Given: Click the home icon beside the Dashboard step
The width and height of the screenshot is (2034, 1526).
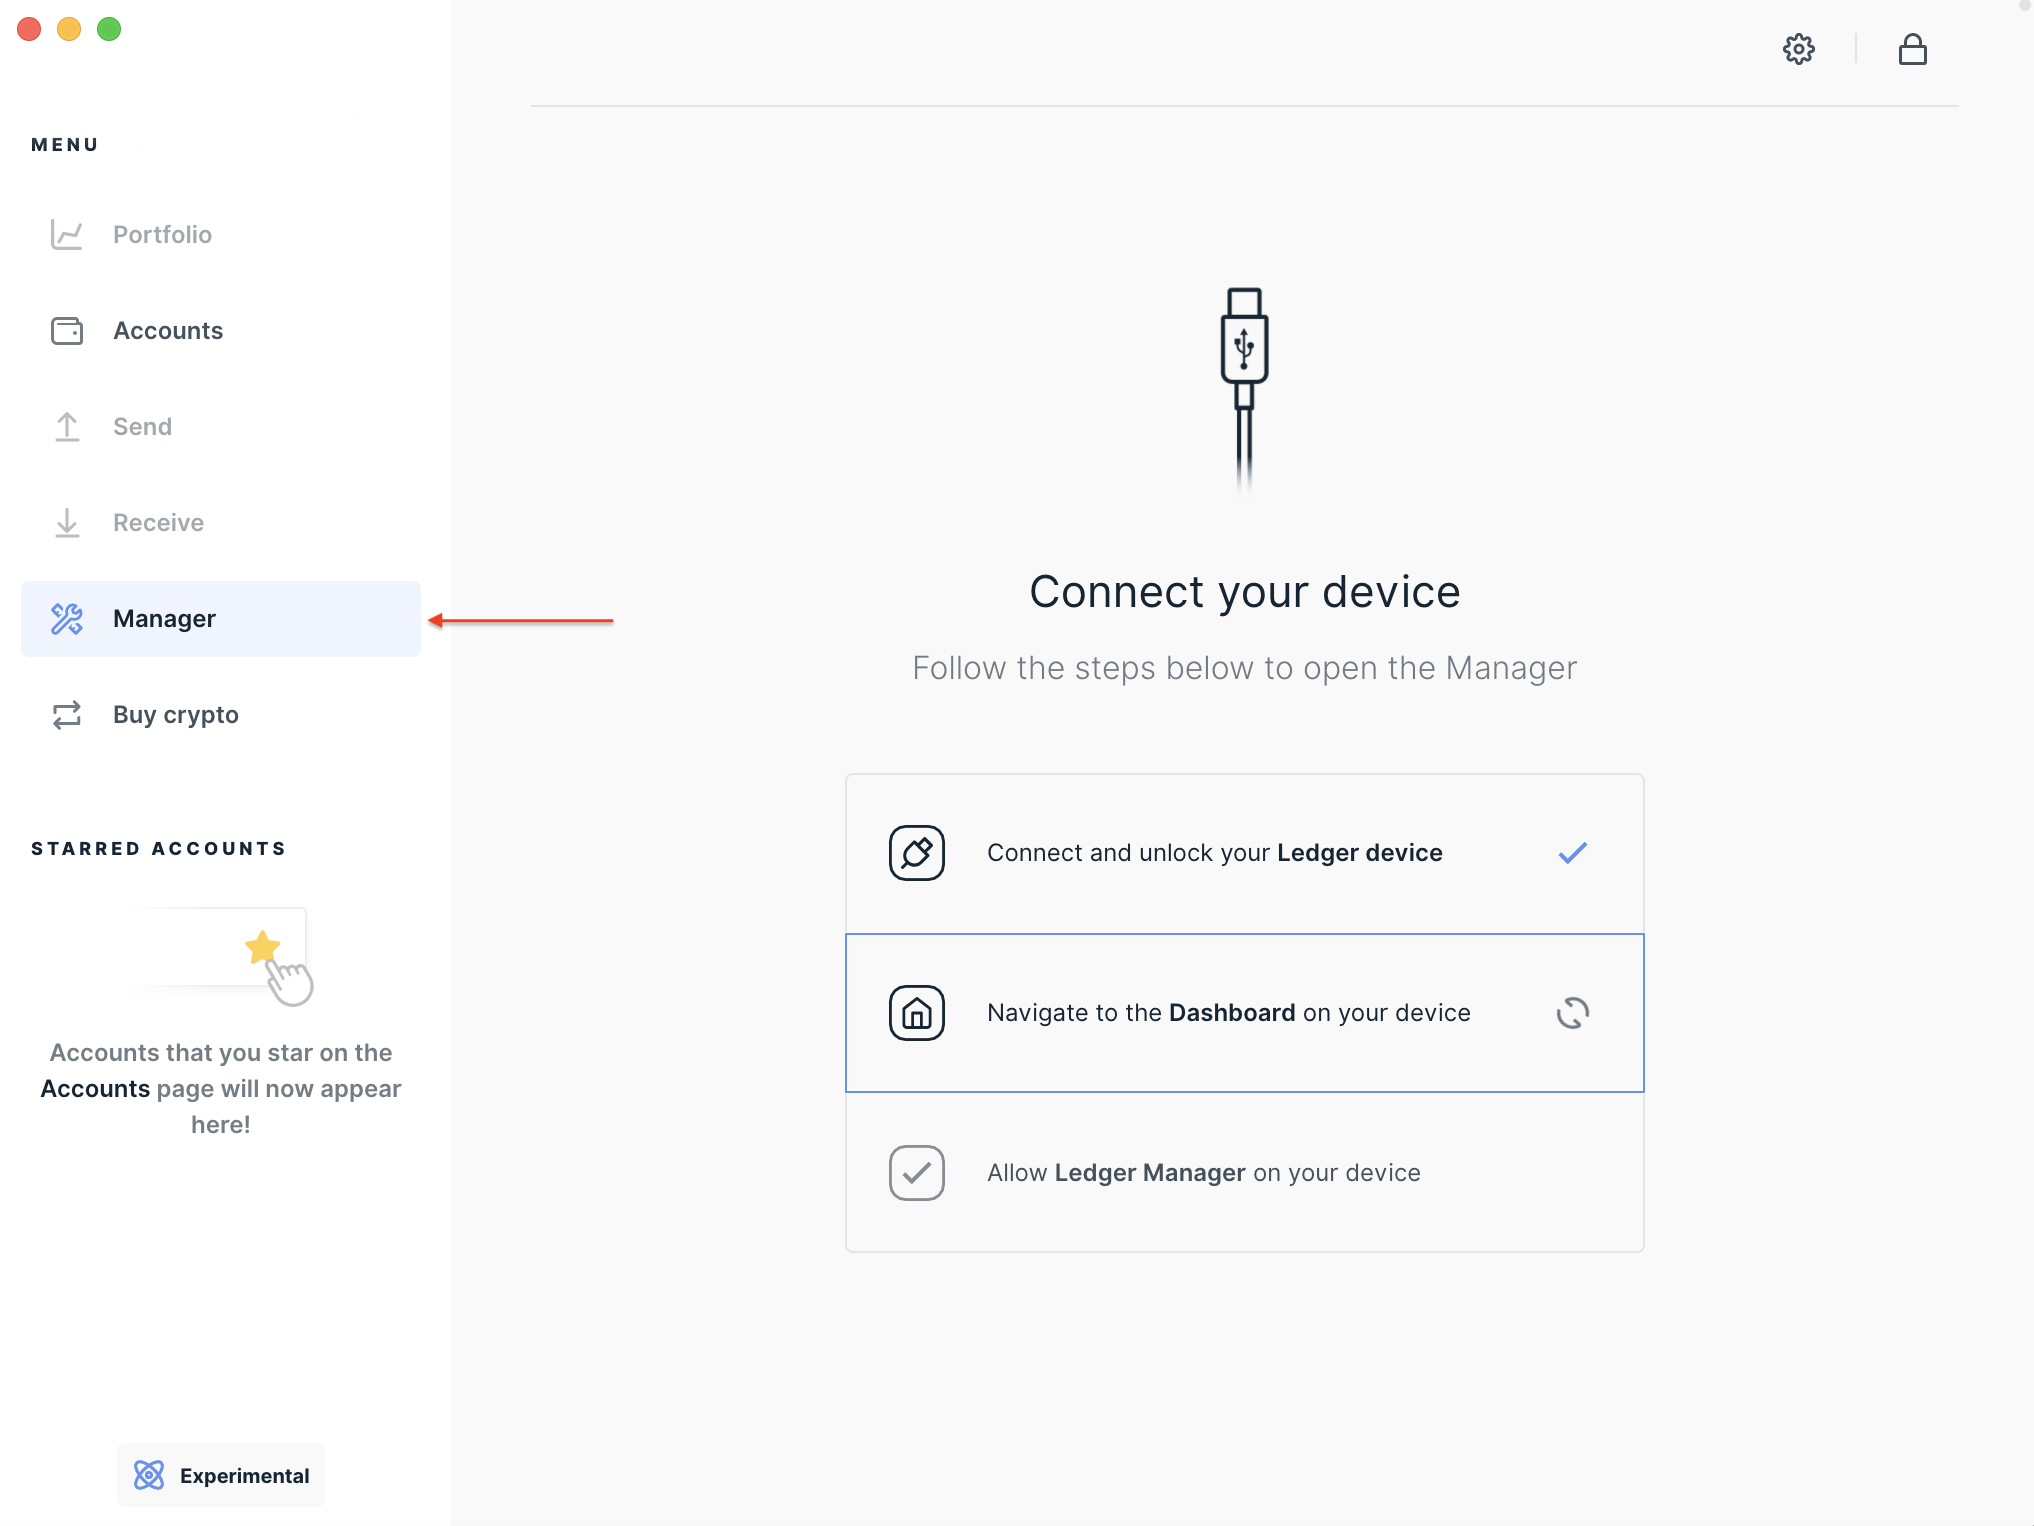Looking at the screenshot, I should (x=915, y=1012).
